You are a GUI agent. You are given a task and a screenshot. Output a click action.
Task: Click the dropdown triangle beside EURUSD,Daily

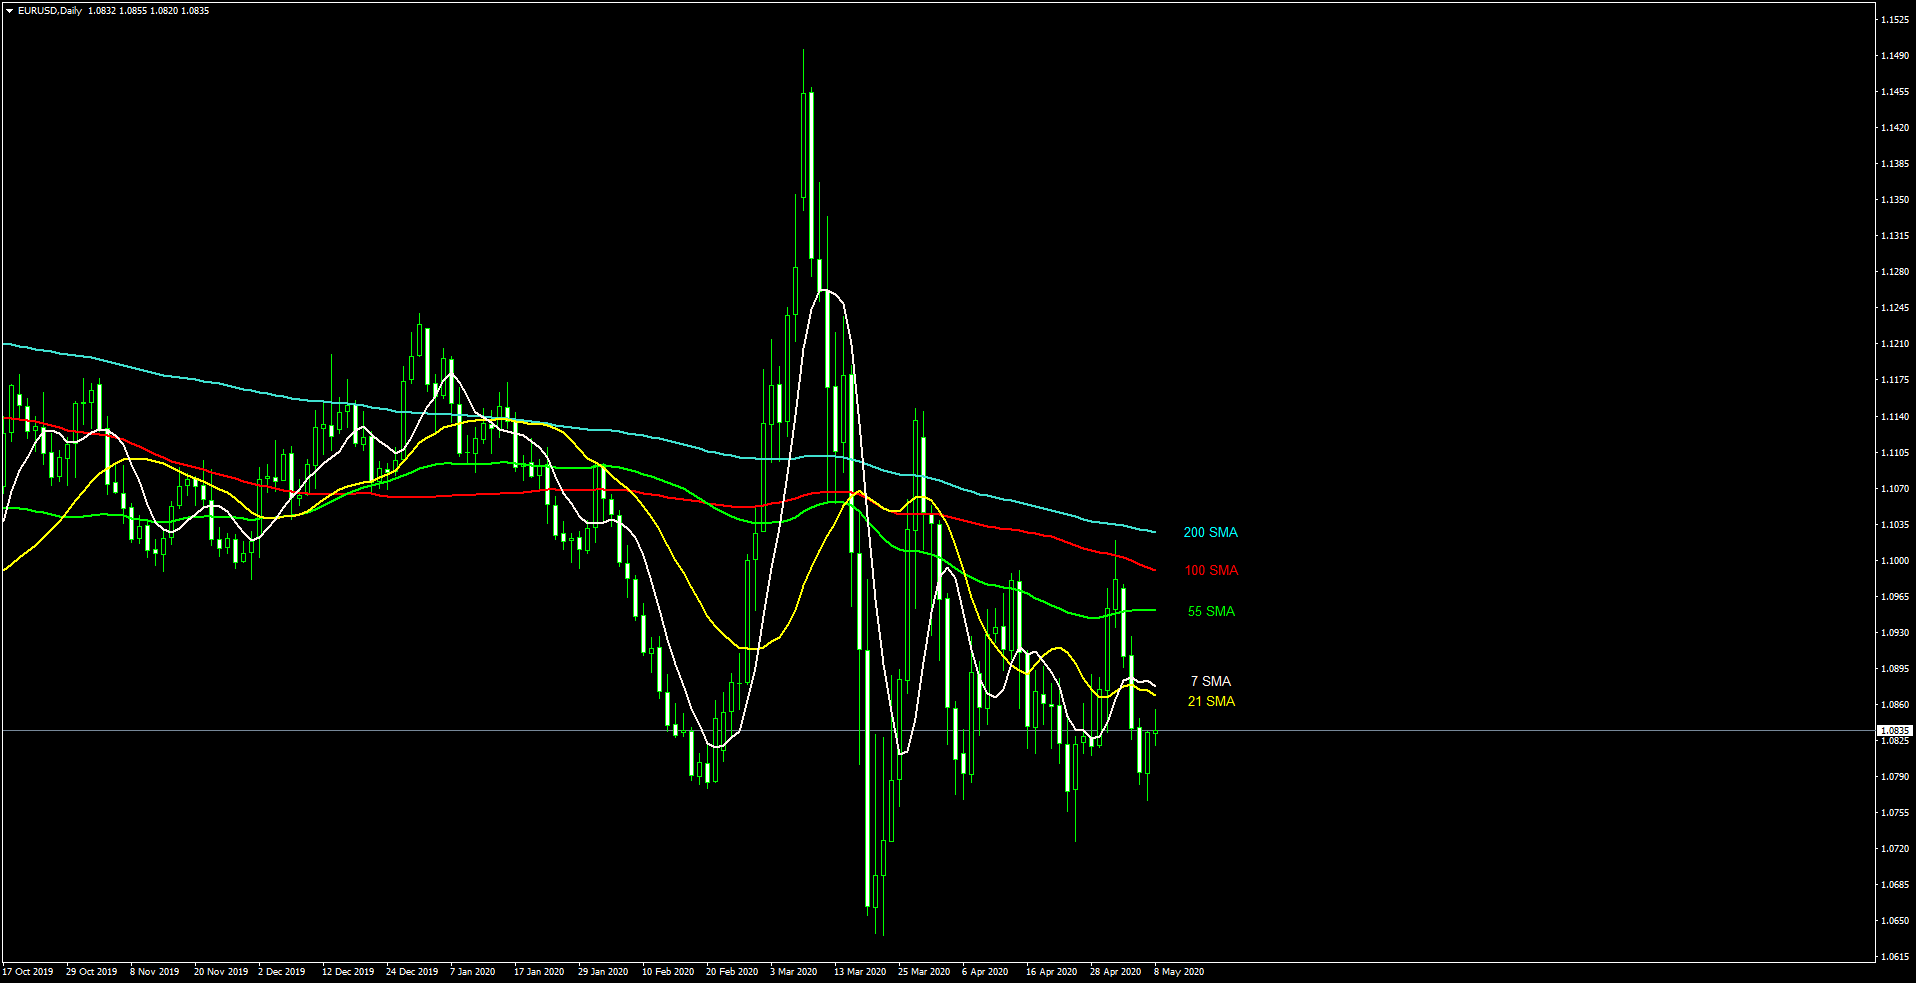9,11
